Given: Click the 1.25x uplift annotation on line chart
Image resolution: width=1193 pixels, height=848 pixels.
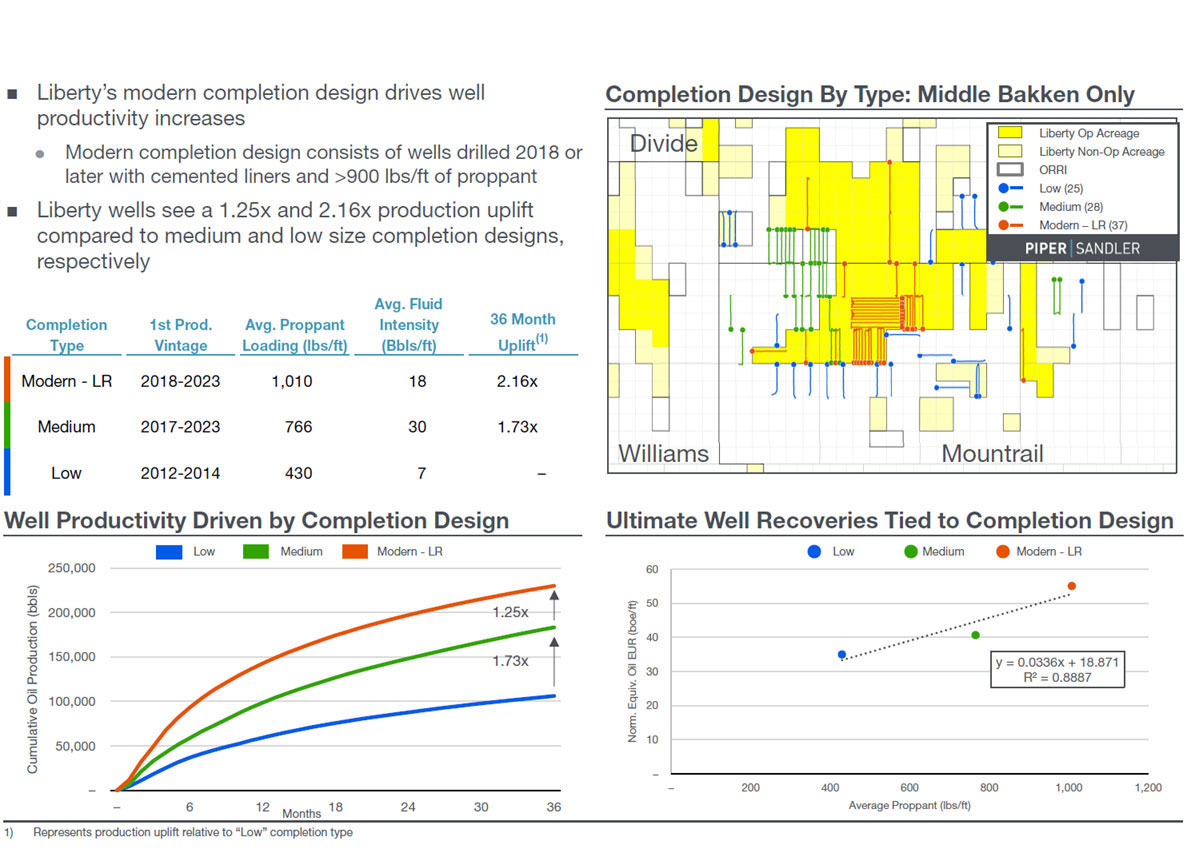Looking at the screenshot, I should tap(510, 612).
